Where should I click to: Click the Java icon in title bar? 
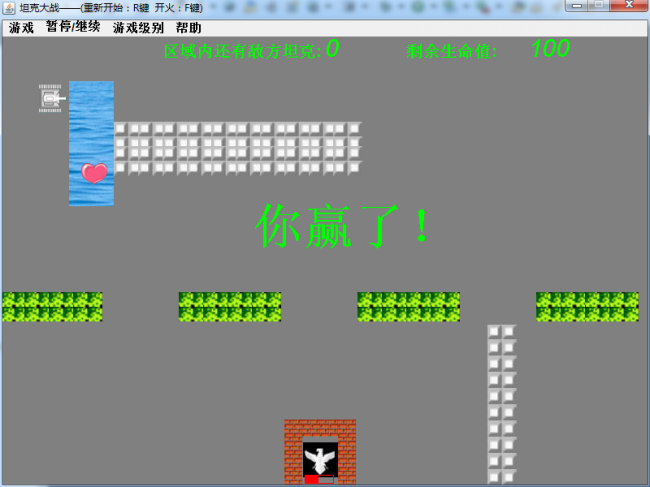pyautogui.click(x=10, y=8)
